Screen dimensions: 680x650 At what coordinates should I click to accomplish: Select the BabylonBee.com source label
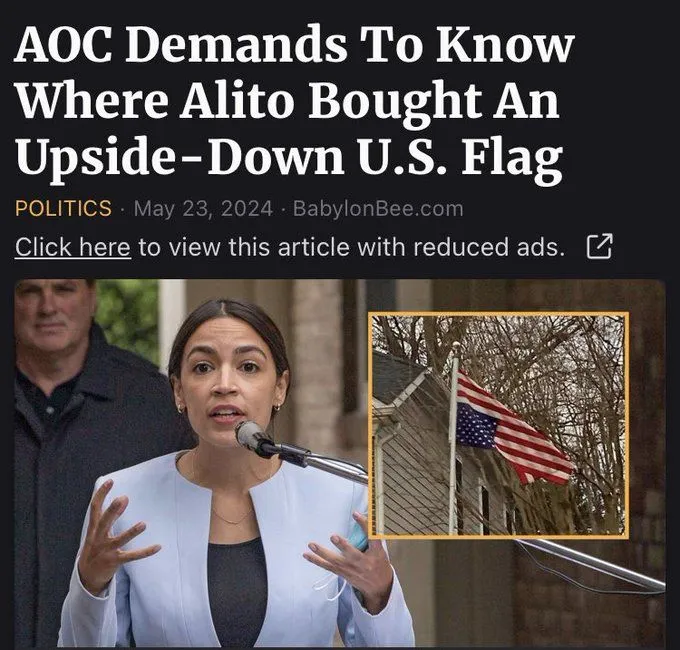[378, 209]
